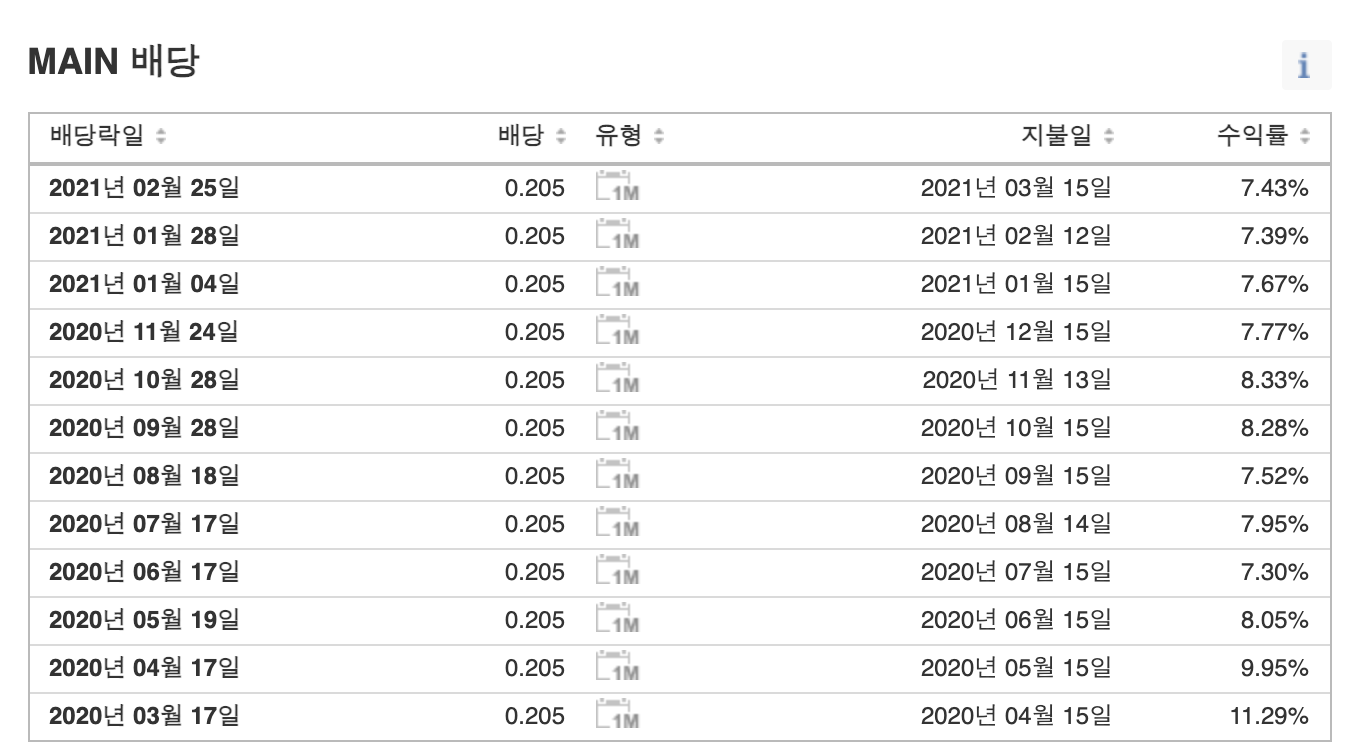Select ex-date 2020년 05월 19일
Image resolution: width=1350 pixels, height=754 pixels.
point(144,620)
